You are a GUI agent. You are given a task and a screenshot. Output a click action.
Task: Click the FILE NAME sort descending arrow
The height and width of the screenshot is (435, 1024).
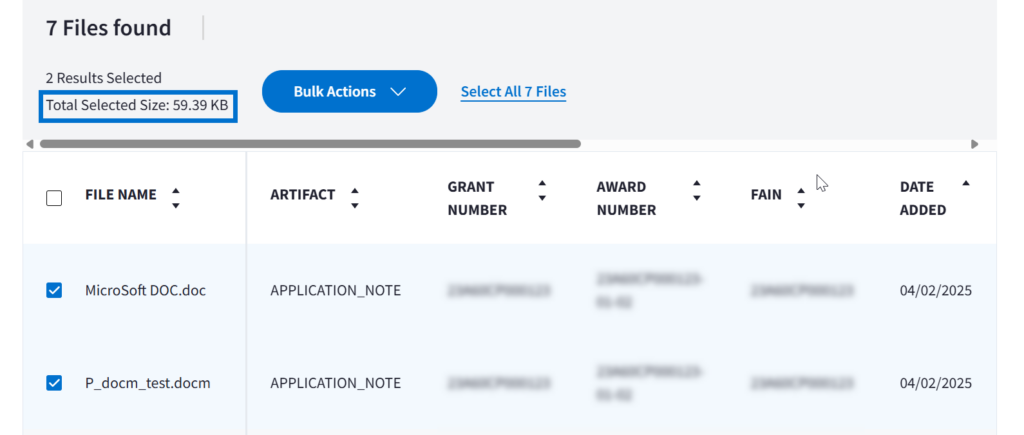coord(176,205)
